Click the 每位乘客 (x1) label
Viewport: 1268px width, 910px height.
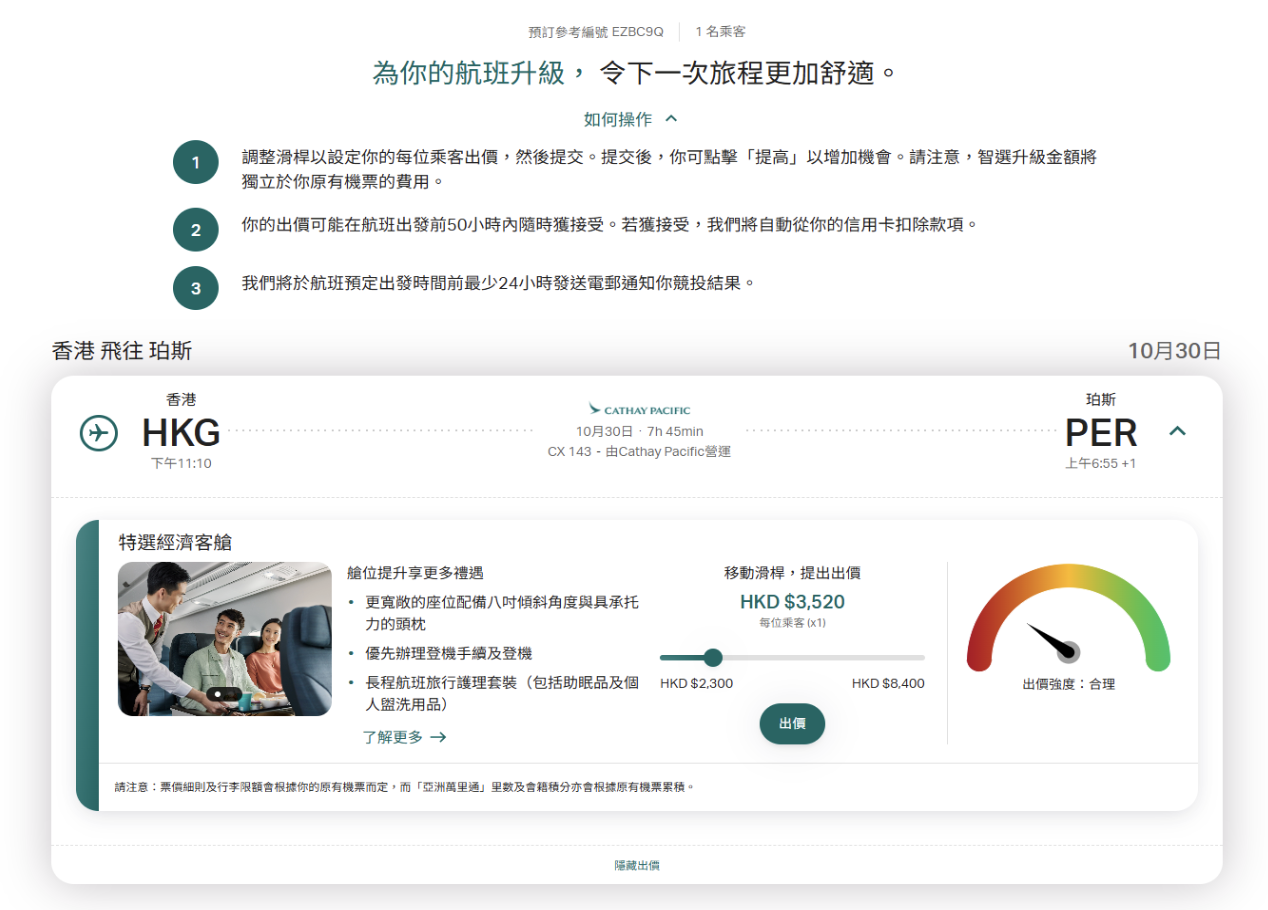792,623
